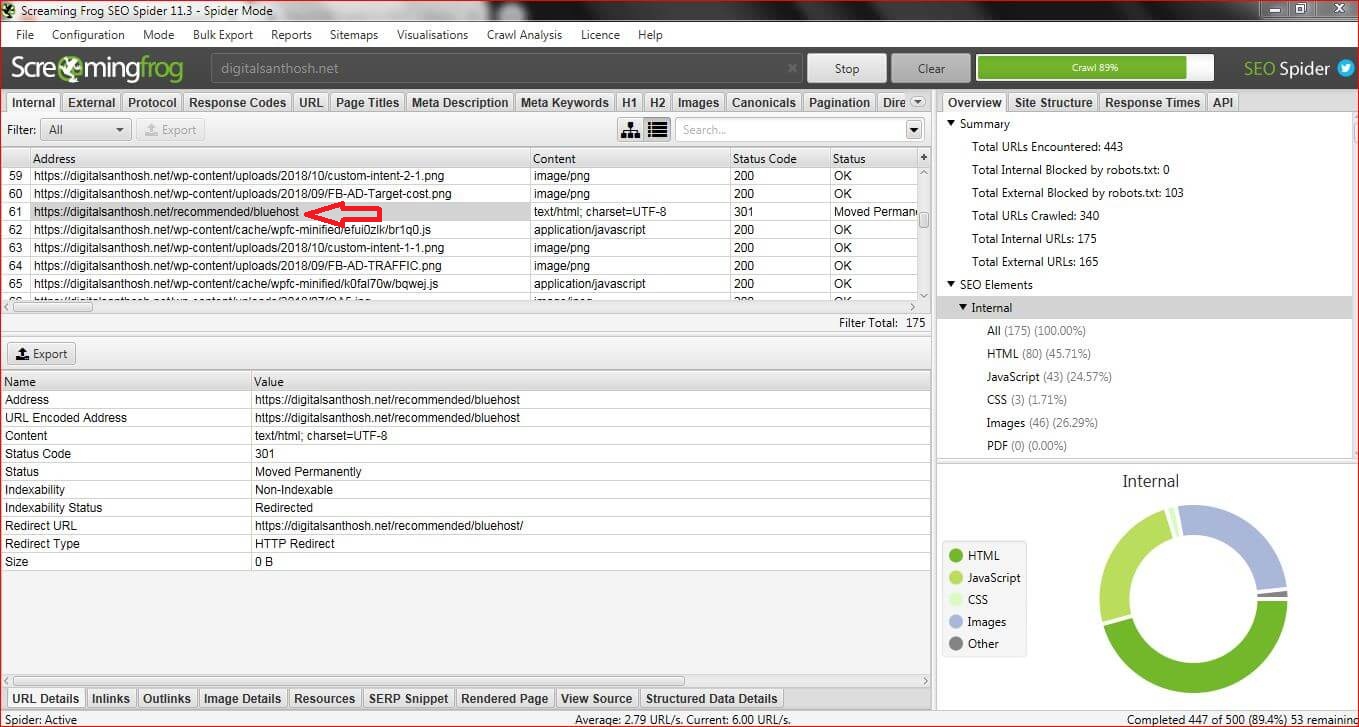The height and width of the screenshot is (727, 1359).
Task: Collapse the Internal section in the Overview tree
Action: pos(963,308)
